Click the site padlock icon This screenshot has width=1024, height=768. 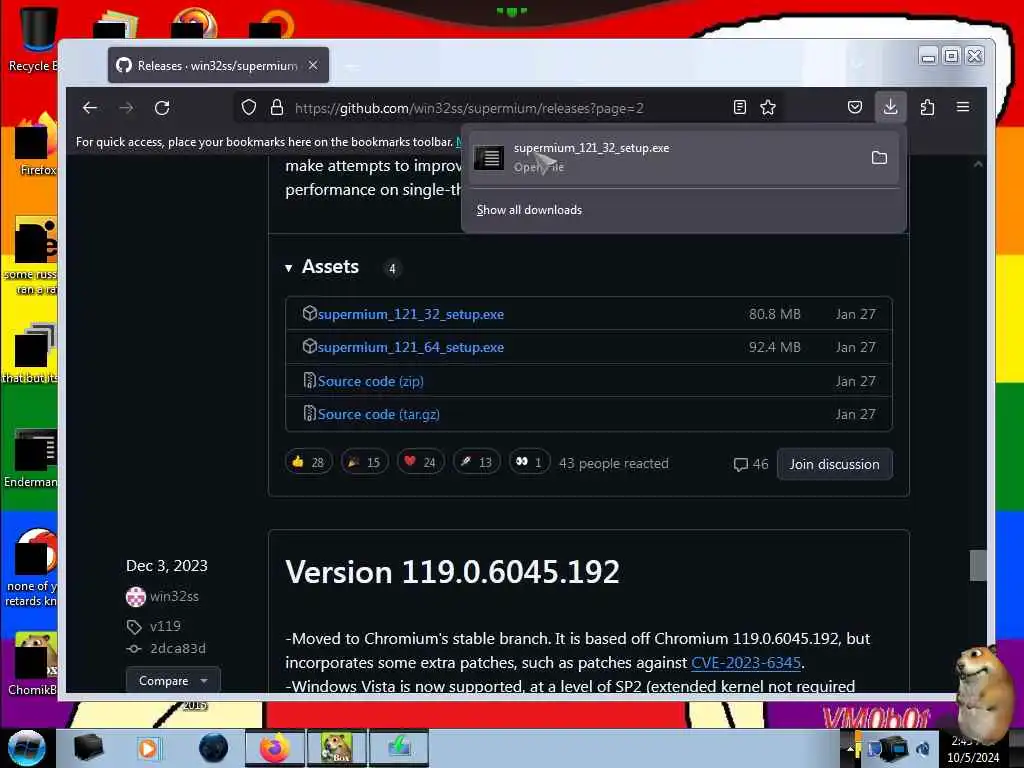click(x=277, y=108)
